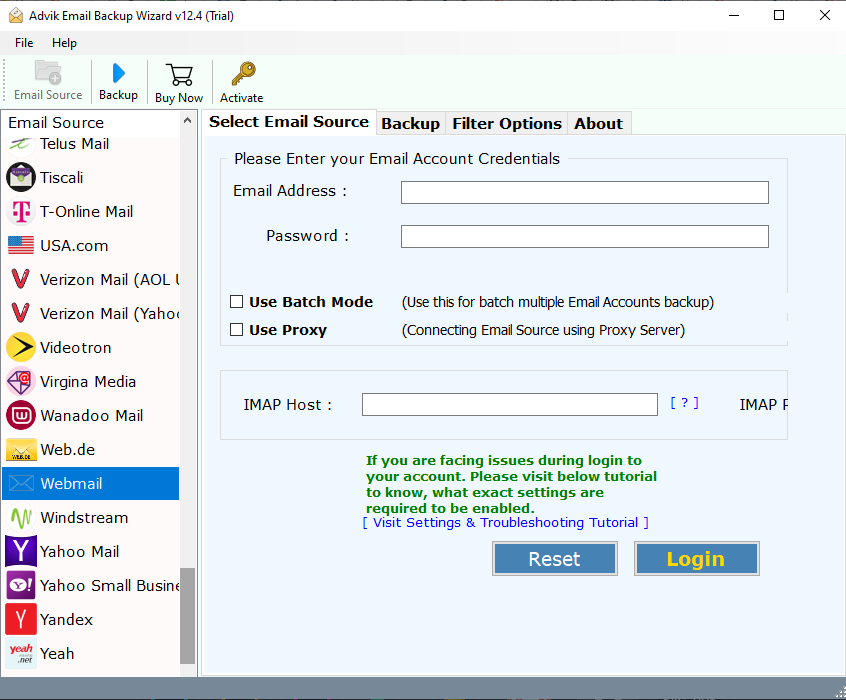Select Tiscali in the source list

62,178
